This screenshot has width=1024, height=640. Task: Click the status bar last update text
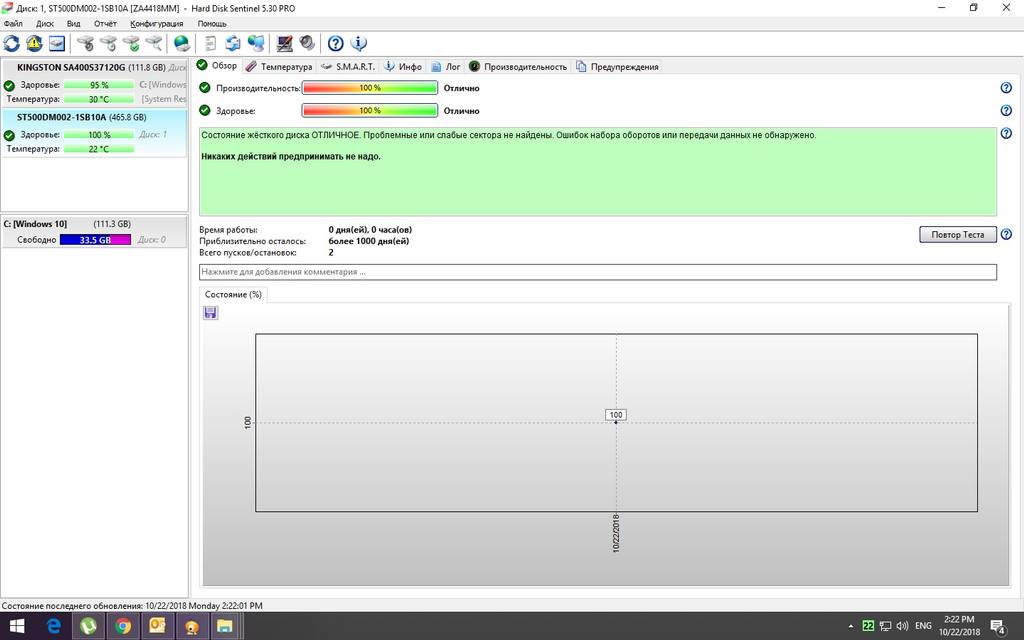132,605
